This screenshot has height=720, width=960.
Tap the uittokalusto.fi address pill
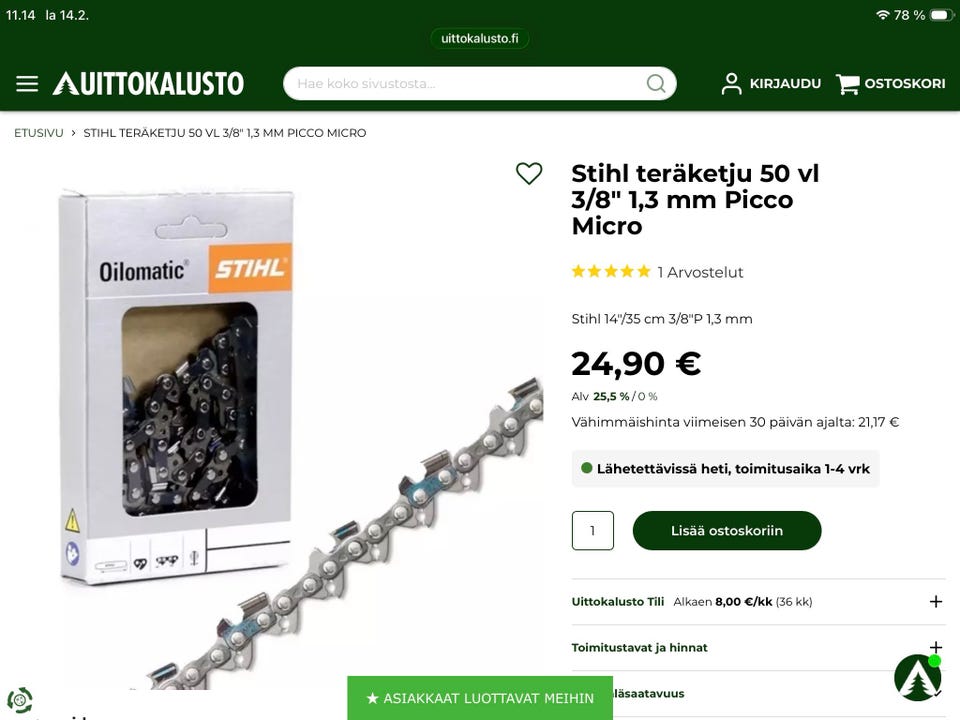click(479, 38)
